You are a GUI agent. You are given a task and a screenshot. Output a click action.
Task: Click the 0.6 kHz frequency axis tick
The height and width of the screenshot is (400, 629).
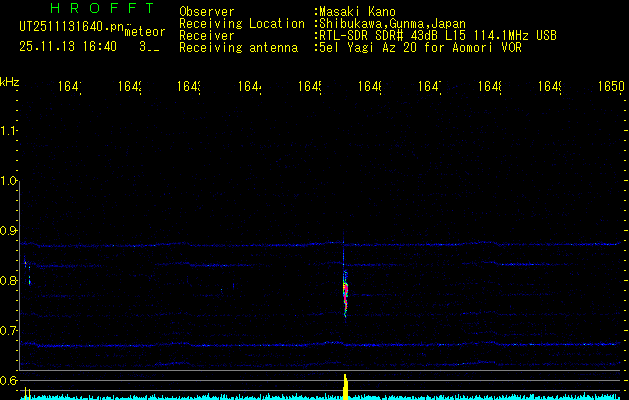10,381
